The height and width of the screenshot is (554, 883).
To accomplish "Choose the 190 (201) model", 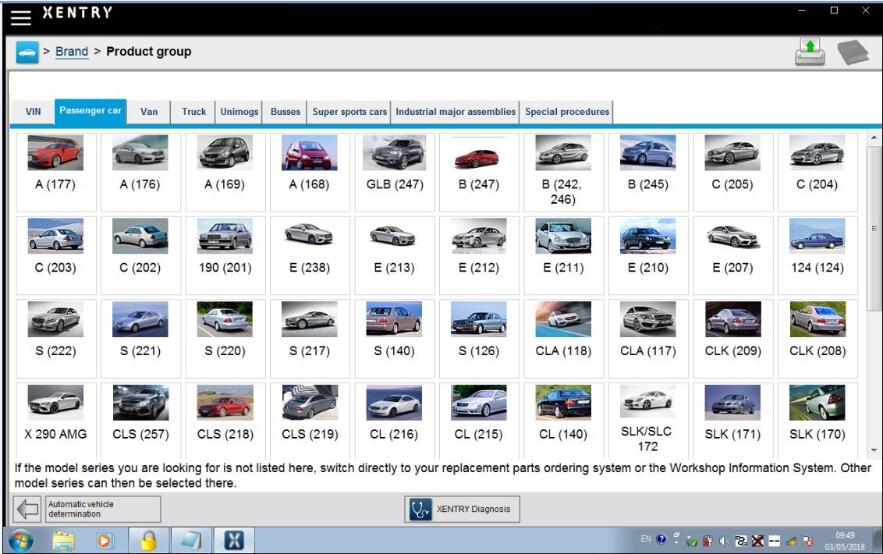I will click(x=225, y=255).
